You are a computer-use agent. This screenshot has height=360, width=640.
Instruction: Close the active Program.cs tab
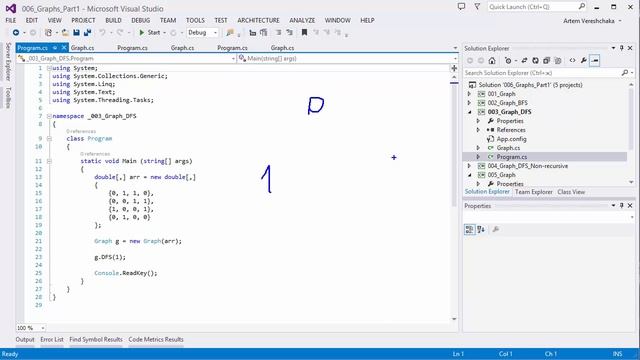[x=64, y=48]
